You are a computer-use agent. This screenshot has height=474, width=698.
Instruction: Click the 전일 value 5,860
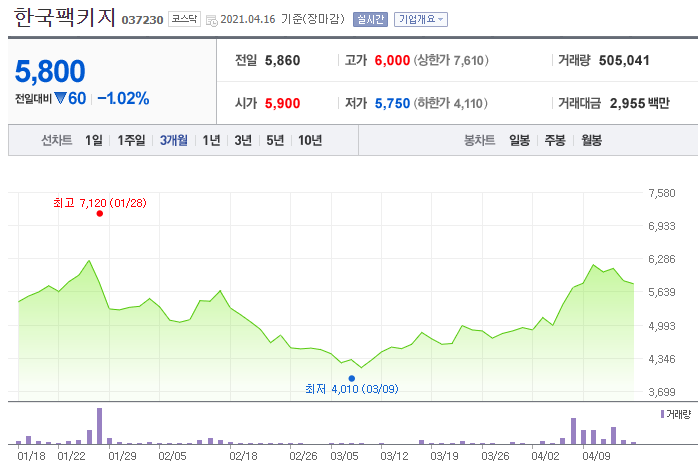(x=282, y=61)
